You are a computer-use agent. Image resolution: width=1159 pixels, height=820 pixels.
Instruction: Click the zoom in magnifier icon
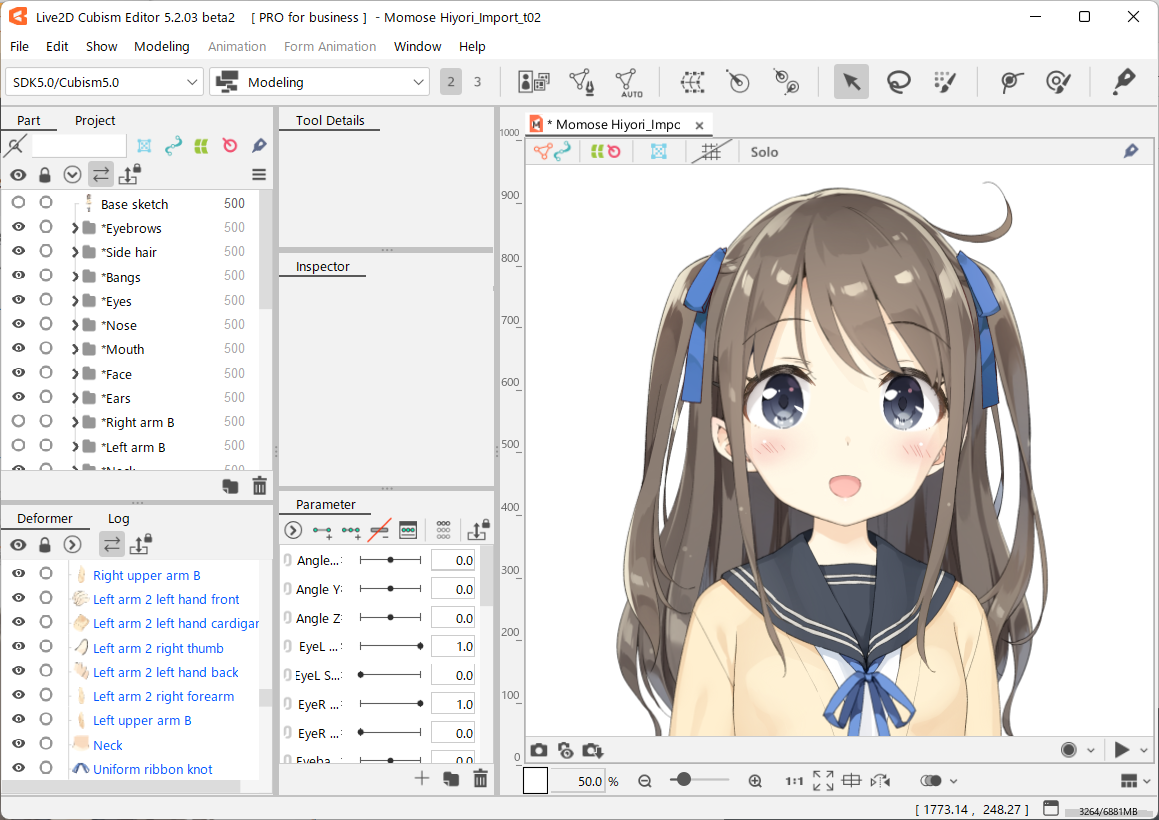click(755, 781)
